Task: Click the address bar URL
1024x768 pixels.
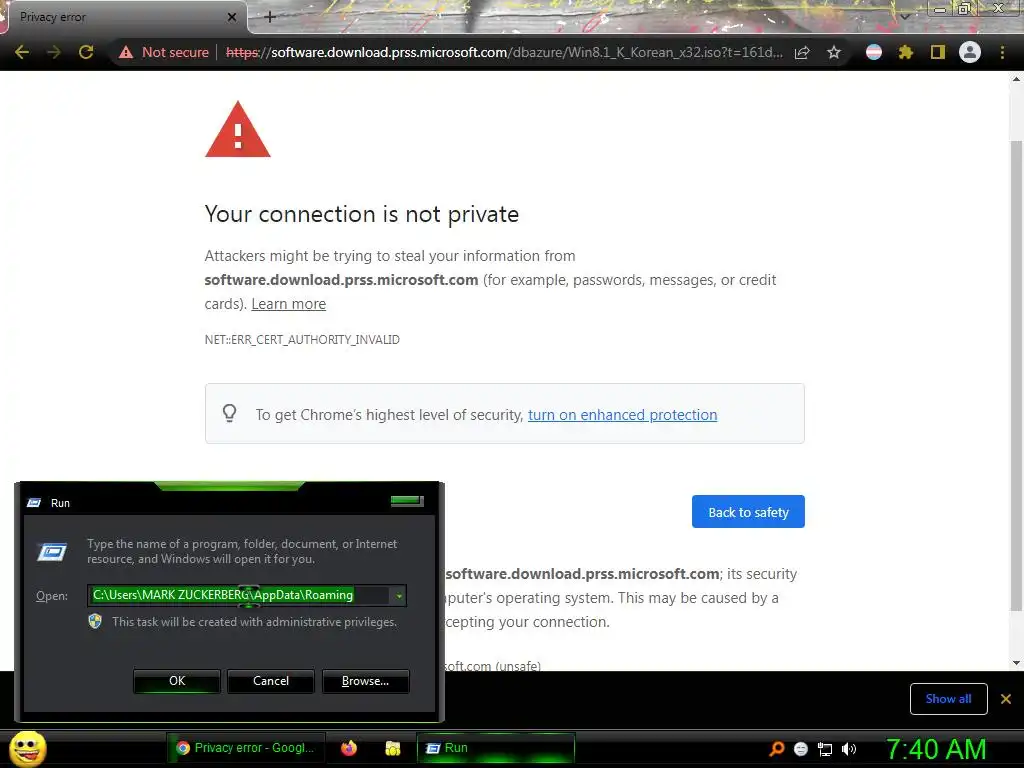Action: (x=503, y=52)
